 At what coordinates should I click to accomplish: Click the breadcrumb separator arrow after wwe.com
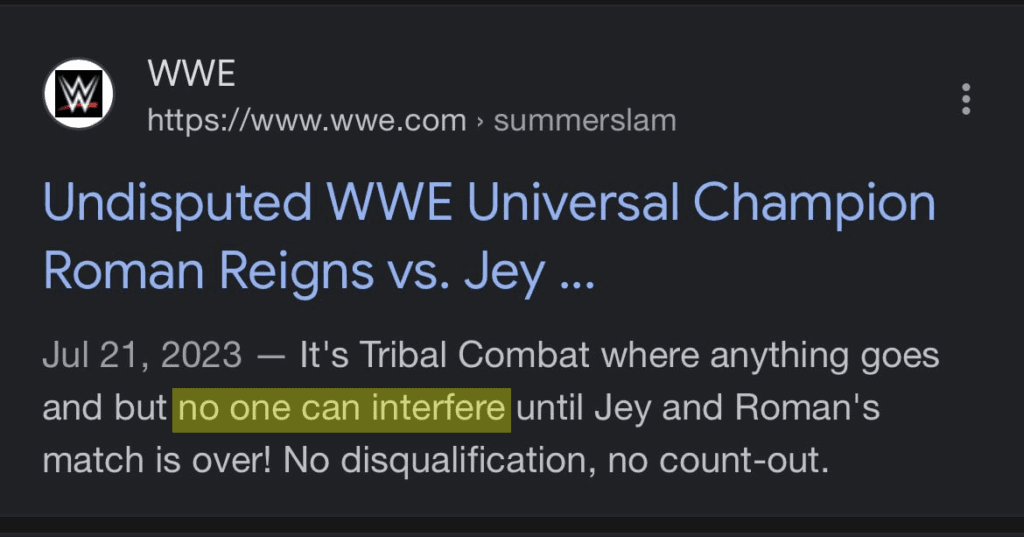(x=480, y=121)
